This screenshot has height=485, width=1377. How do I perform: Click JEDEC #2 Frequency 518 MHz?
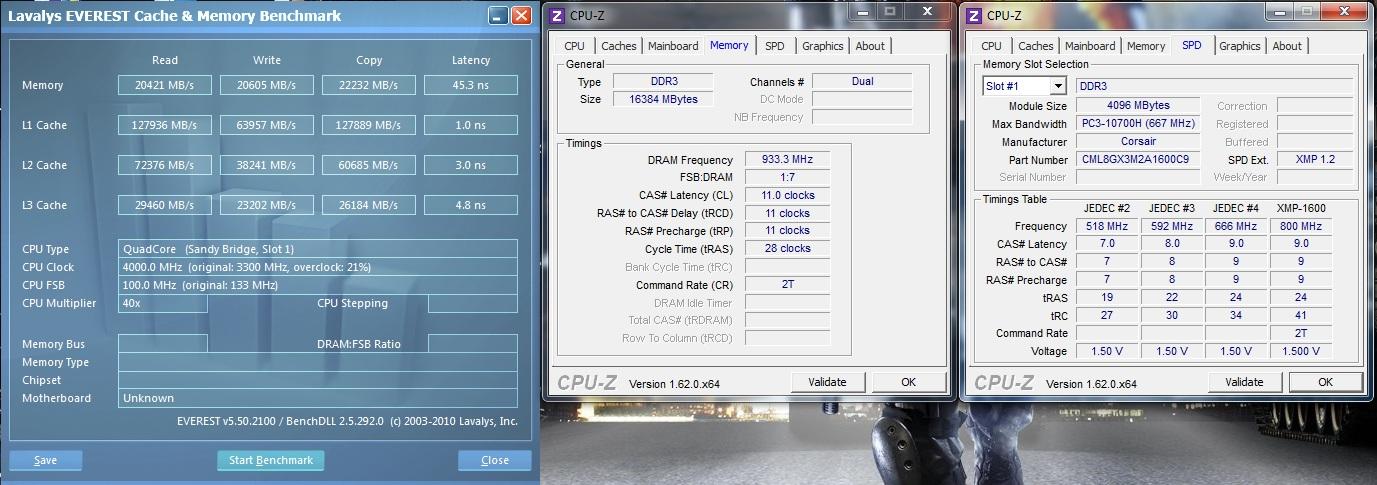pos(1107,226)
